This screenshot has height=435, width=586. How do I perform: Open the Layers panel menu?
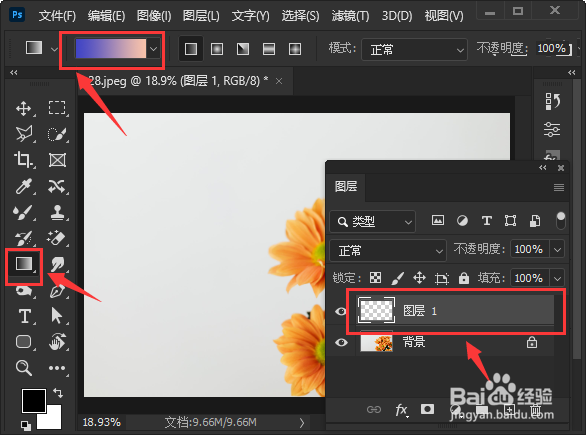[559, 187]
